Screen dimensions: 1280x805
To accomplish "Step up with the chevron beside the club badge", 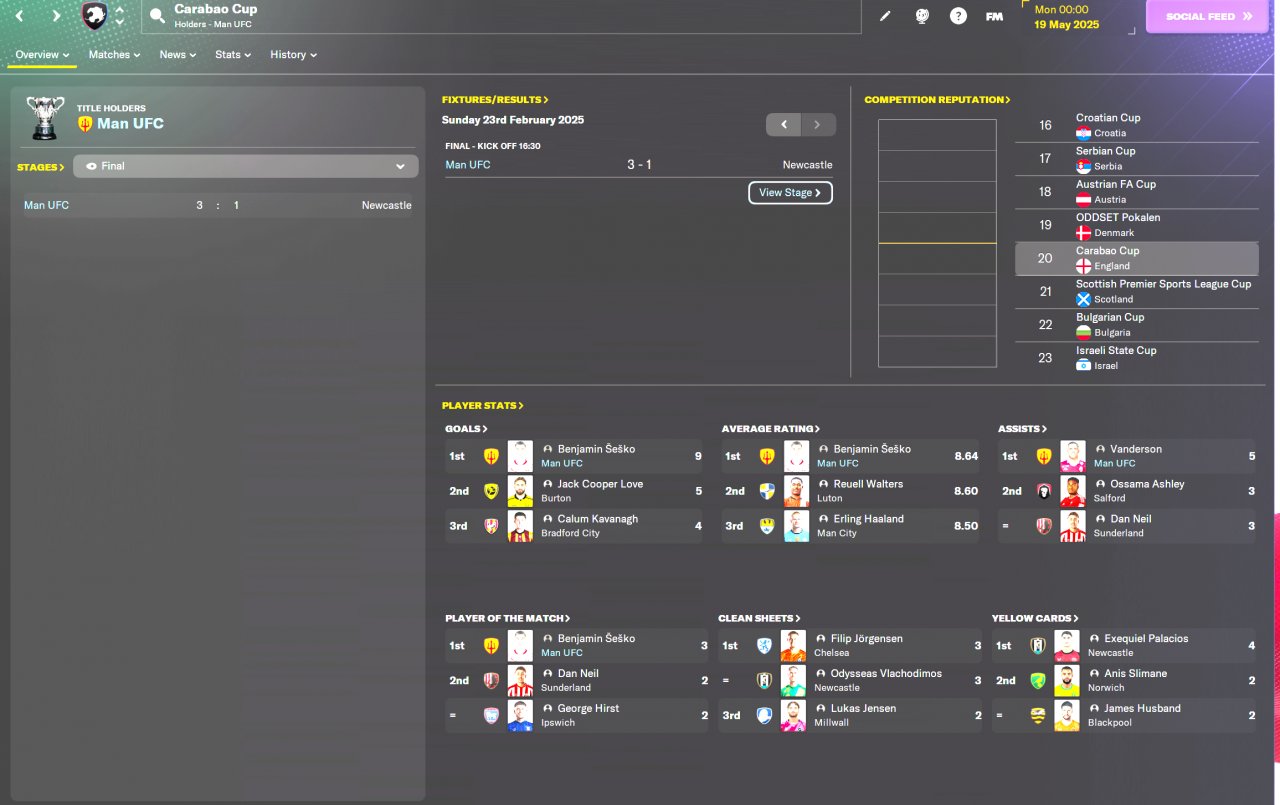I will pos(120,10).
